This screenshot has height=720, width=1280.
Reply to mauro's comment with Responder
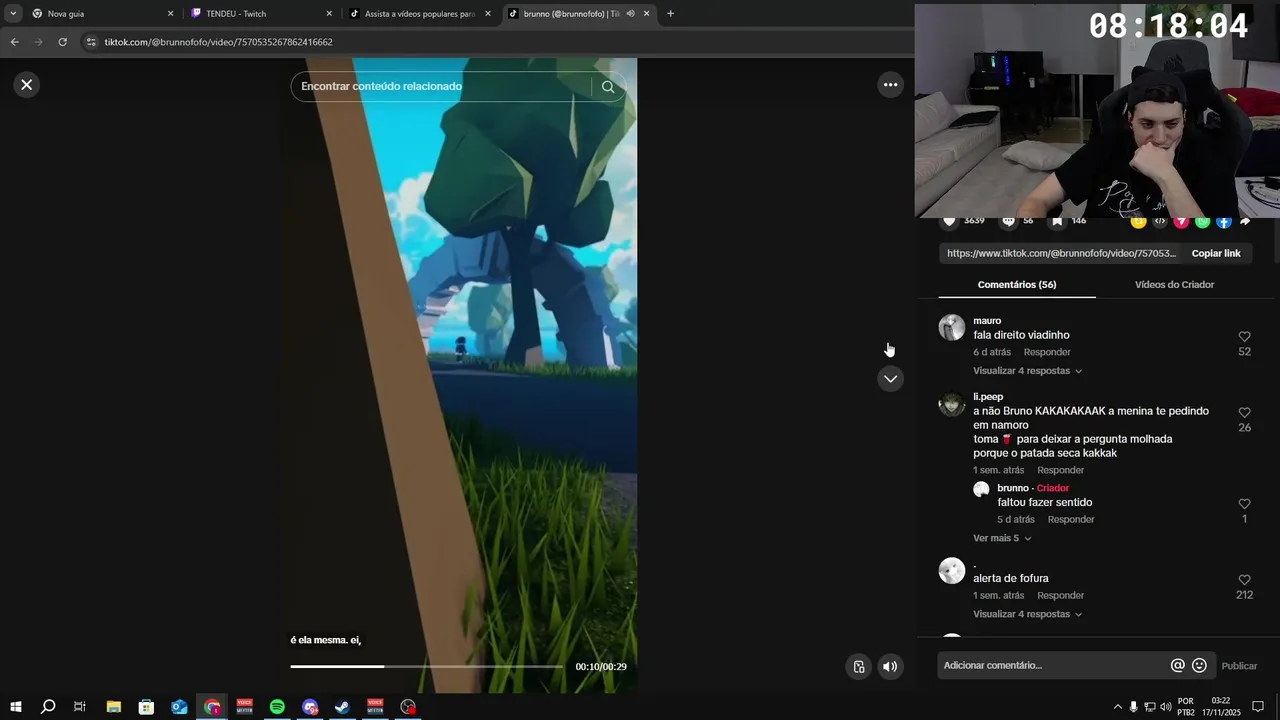pos(1047,352)
